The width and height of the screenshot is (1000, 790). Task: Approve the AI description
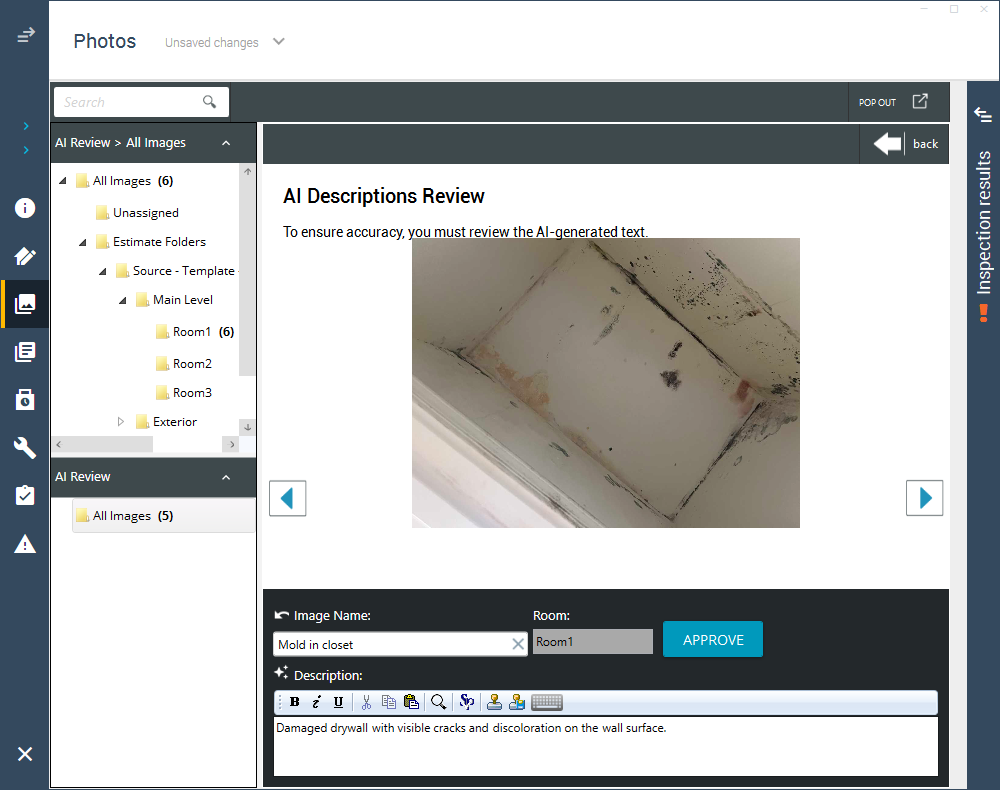pyautogui.click(x=713, y=640)
